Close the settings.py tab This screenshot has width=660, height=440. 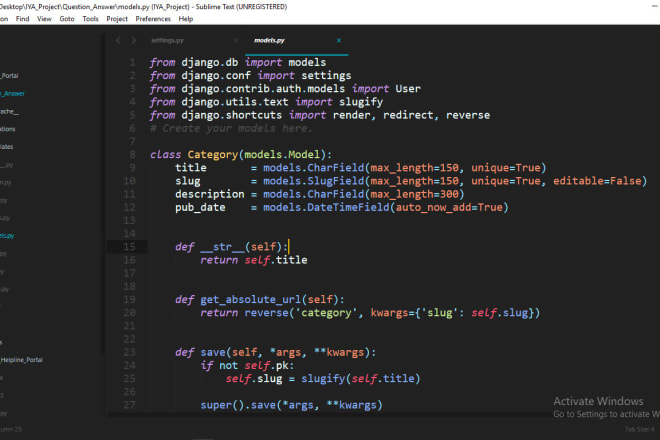tap(236, 40)
